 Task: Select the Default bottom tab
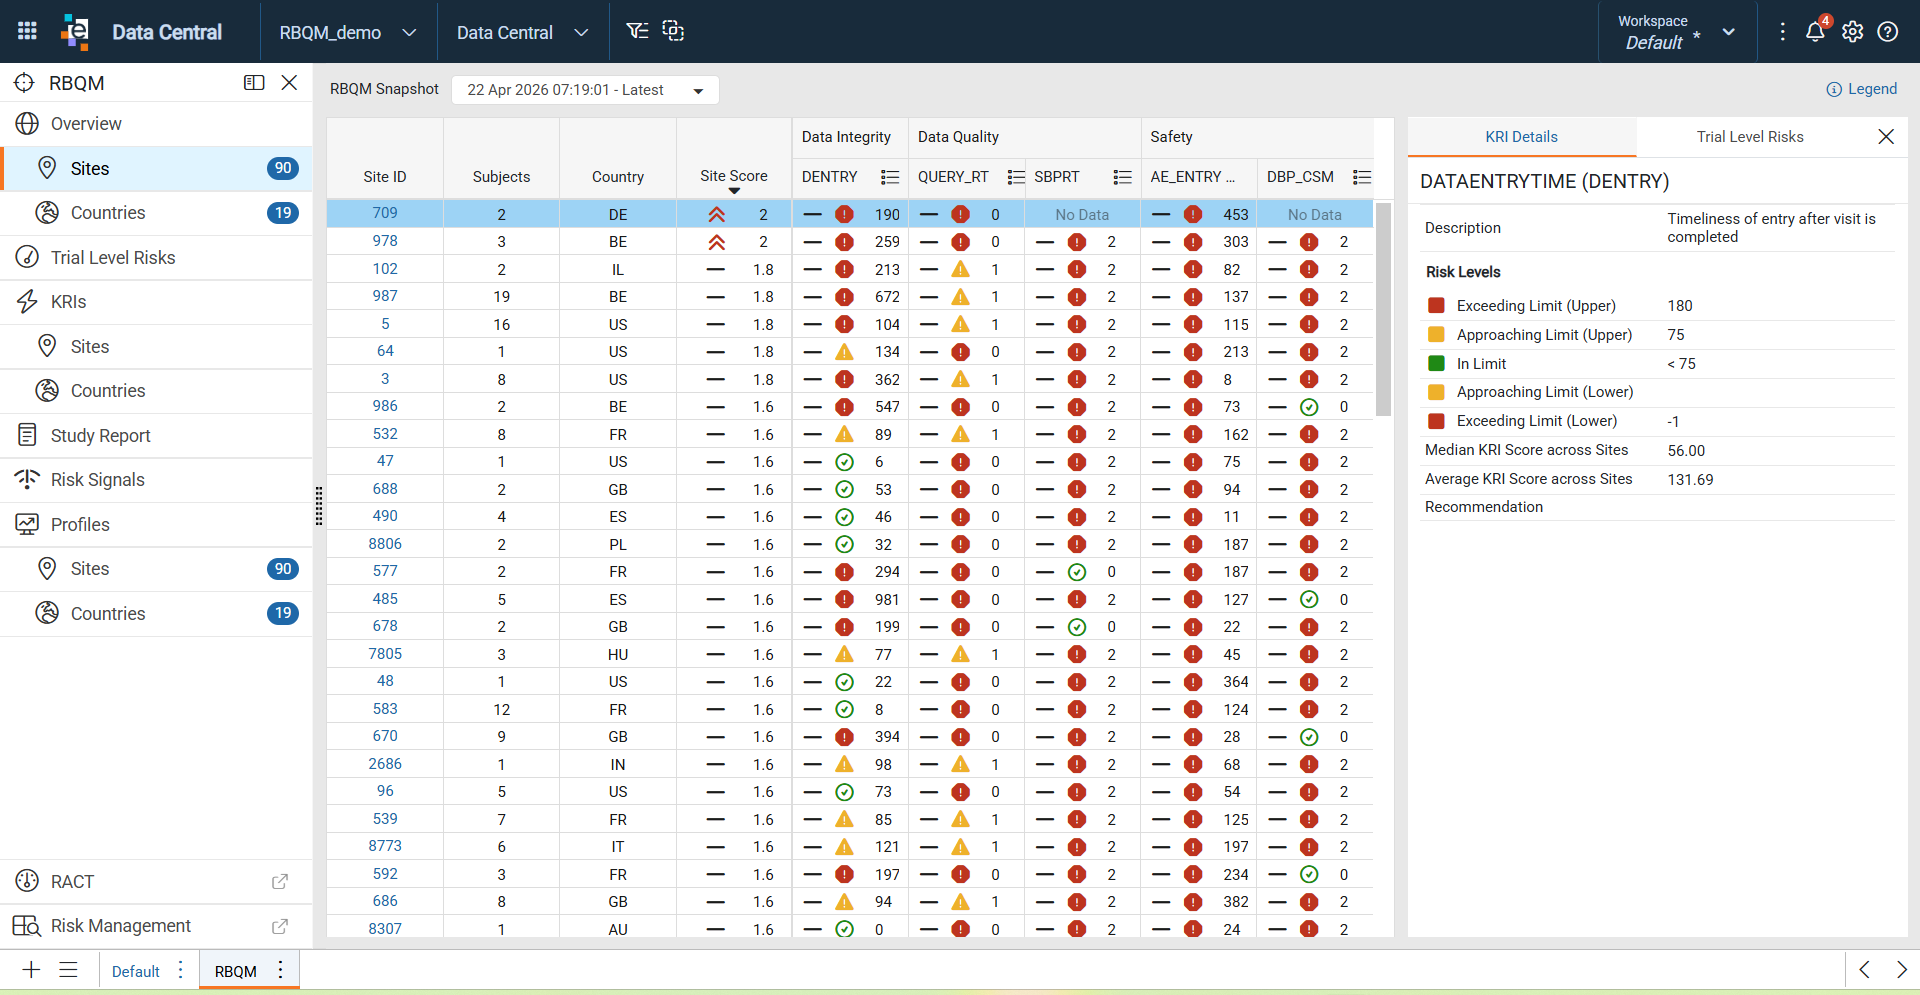coord(136,971)
